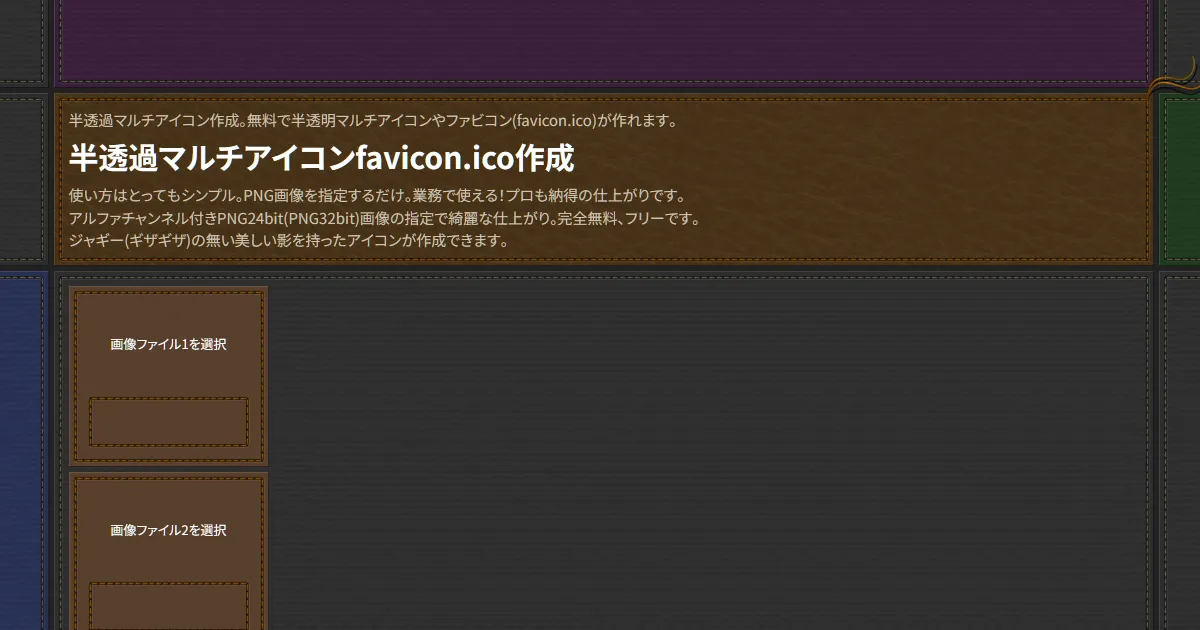
Task: Click the dashed drop box under 画像ファイル1
Action: pos(168,421)
